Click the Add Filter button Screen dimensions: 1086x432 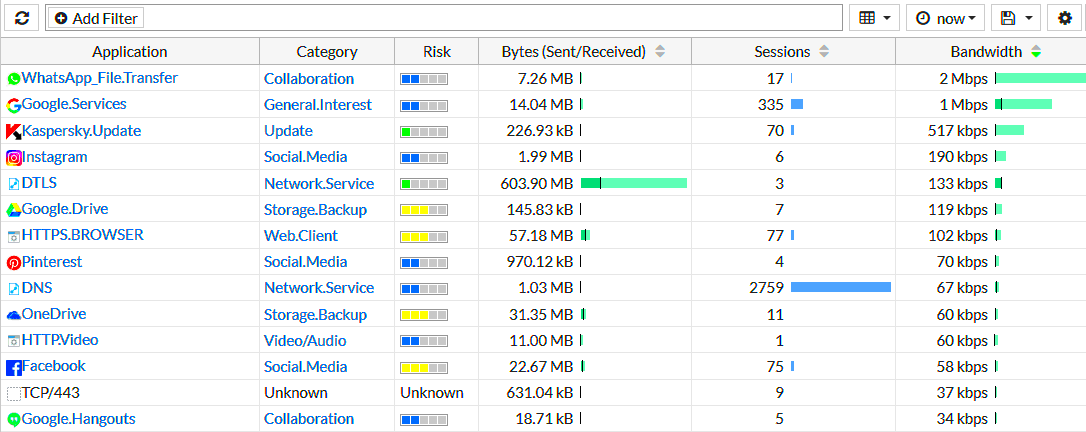(97, 19)
